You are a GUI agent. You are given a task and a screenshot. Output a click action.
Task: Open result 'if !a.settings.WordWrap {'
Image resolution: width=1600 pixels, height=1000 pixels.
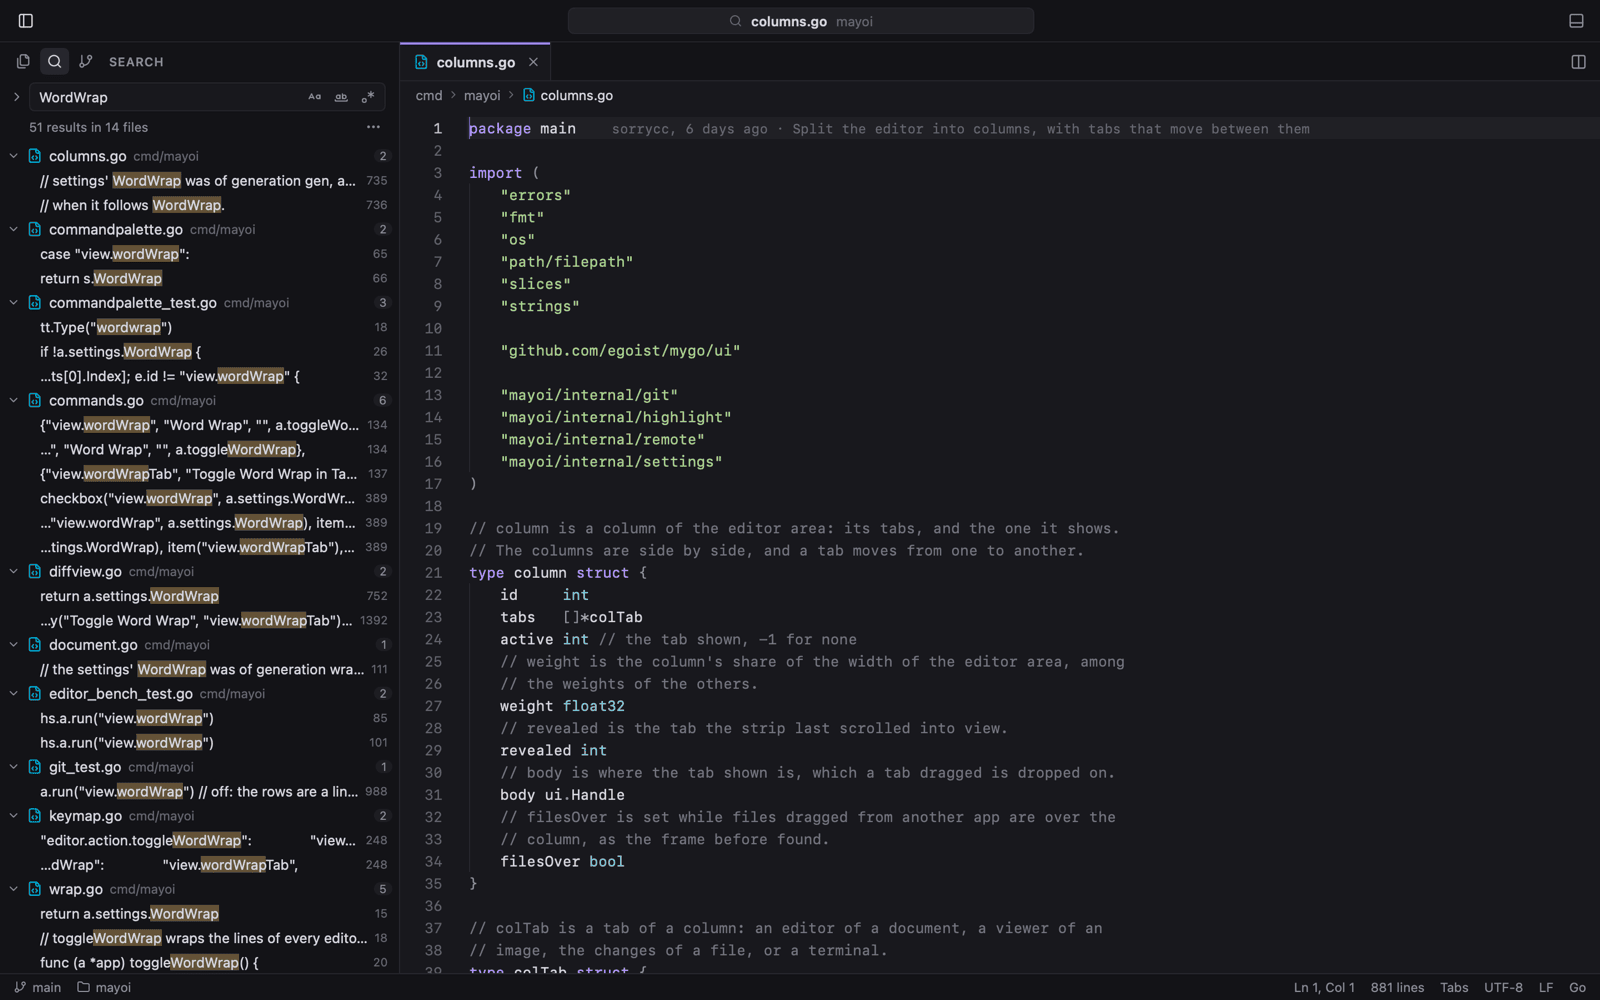pyautogui.click(x=200, y=352)
